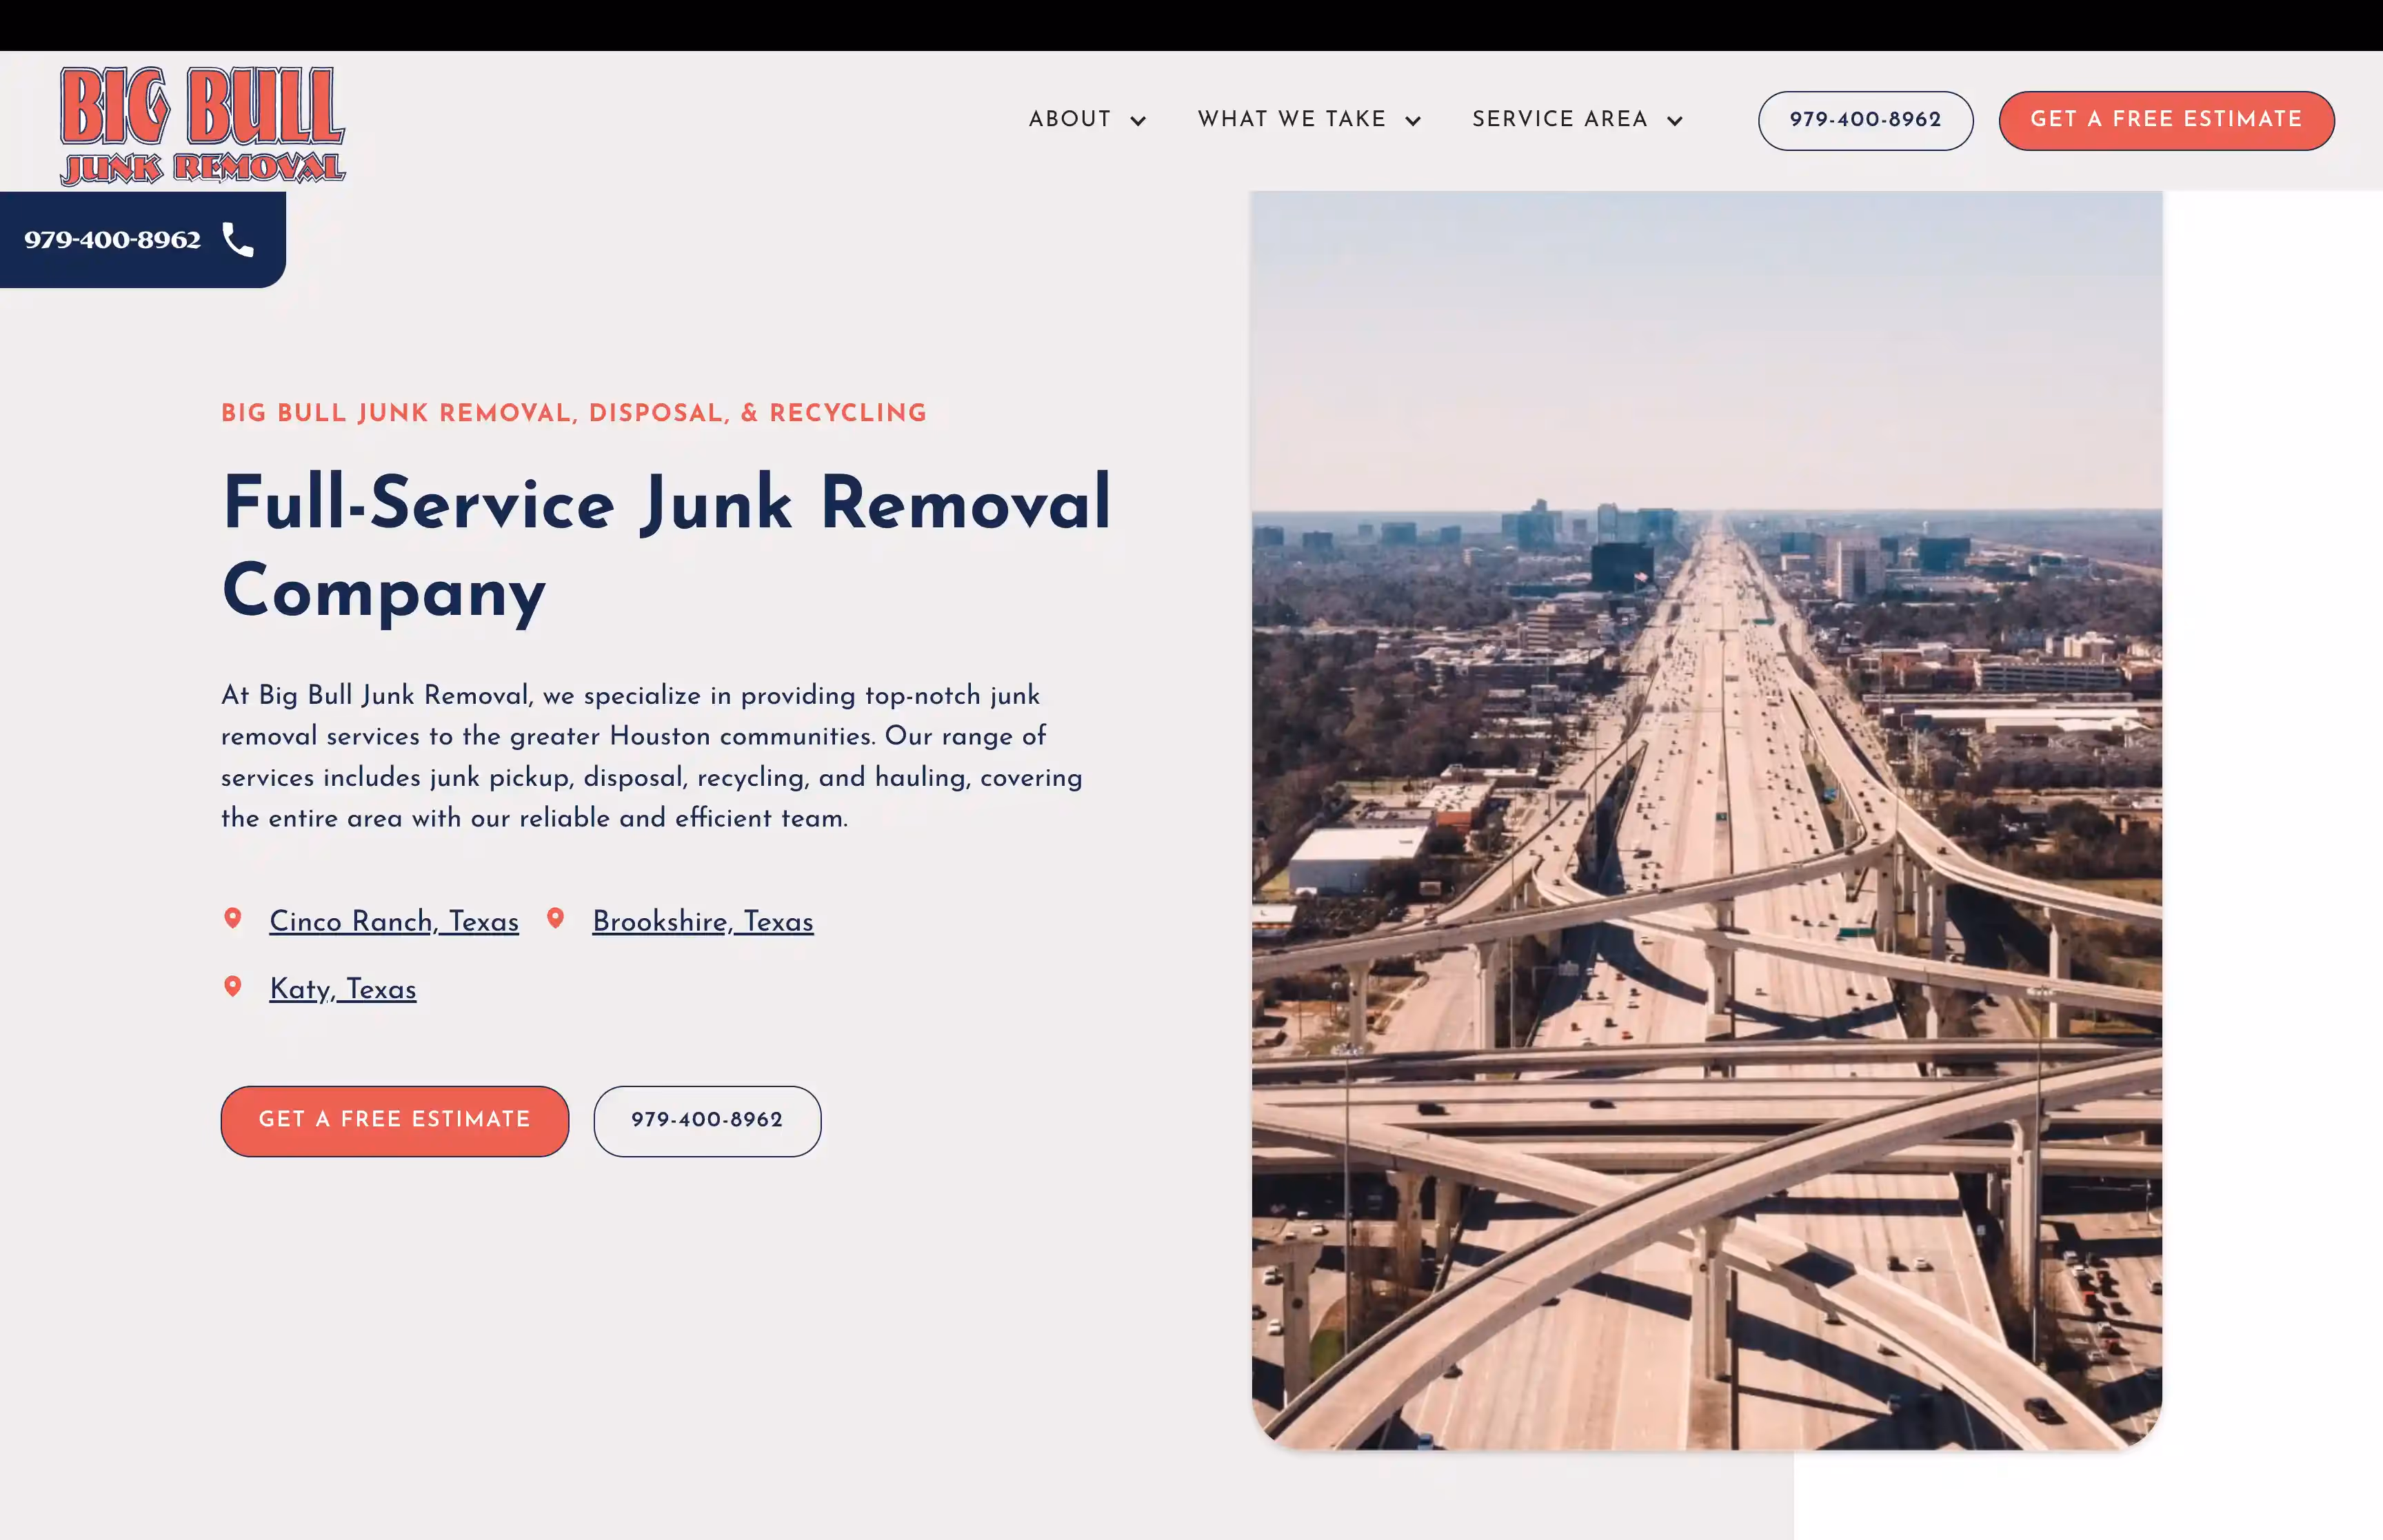Click map pin beside Katy, Texas
Image resolution: width=2383 pixels, height=1540 pixels.
coord(233,986)
